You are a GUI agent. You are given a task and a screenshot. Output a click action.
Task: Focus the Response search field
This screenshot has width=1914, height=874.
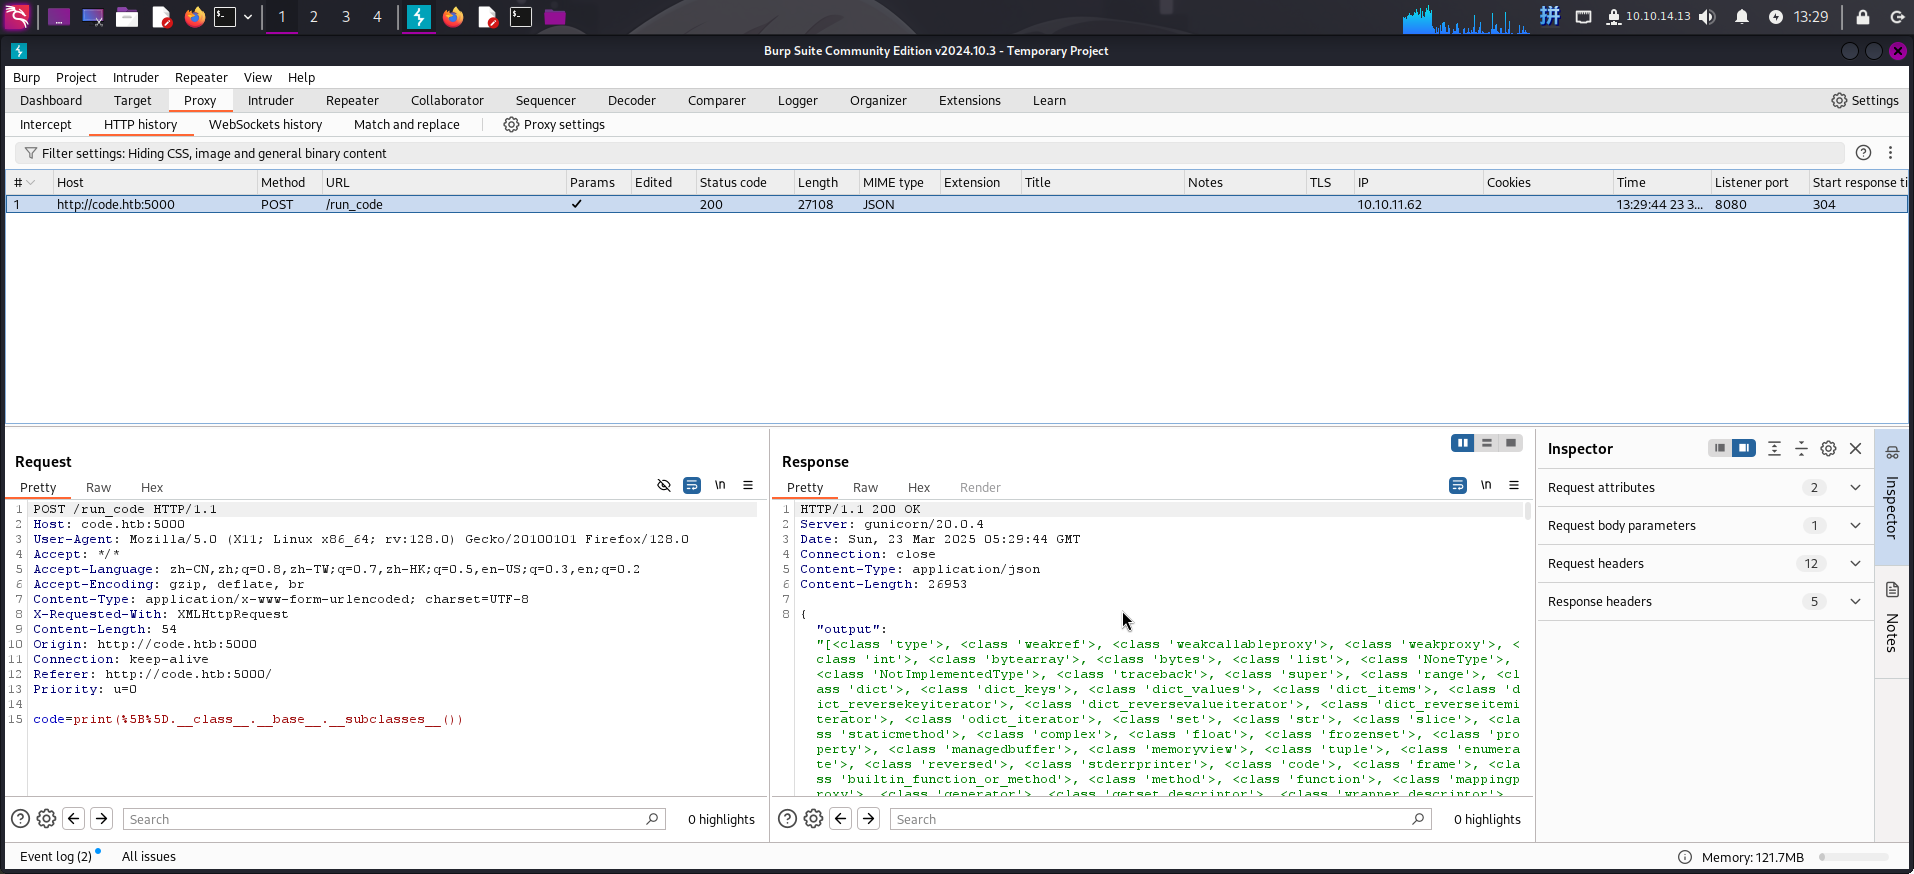tap(1160, 819)
